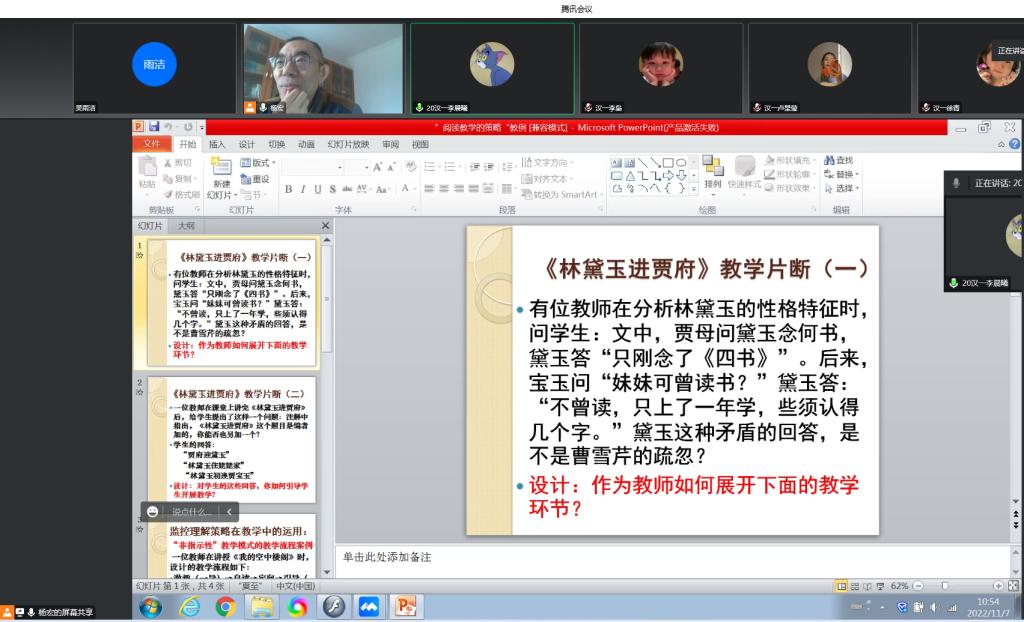The height and width of the screenshot is (622, 1024).
Task: Switch to the 幻灯片放映 (Slide Show) tab
Action: click(x=348, y=144)
